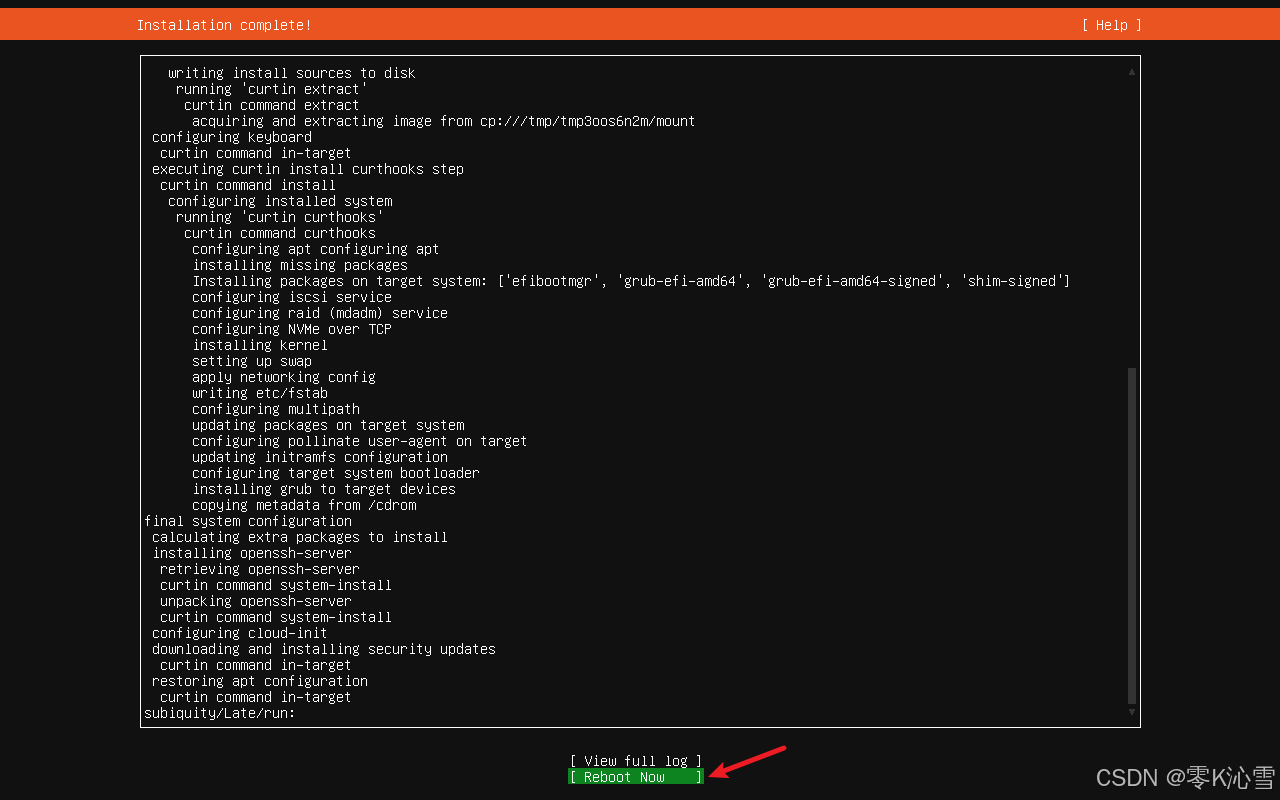Select the 'final system configuration' line

click(248, 521)
